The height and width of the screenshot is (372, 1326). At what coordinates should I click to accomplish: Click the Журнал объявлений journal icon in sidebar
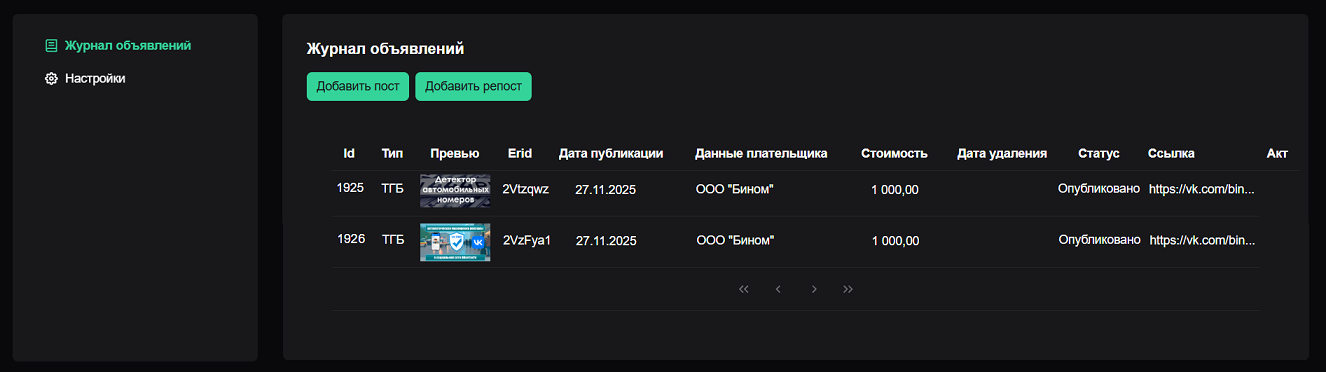coord(51,45)
